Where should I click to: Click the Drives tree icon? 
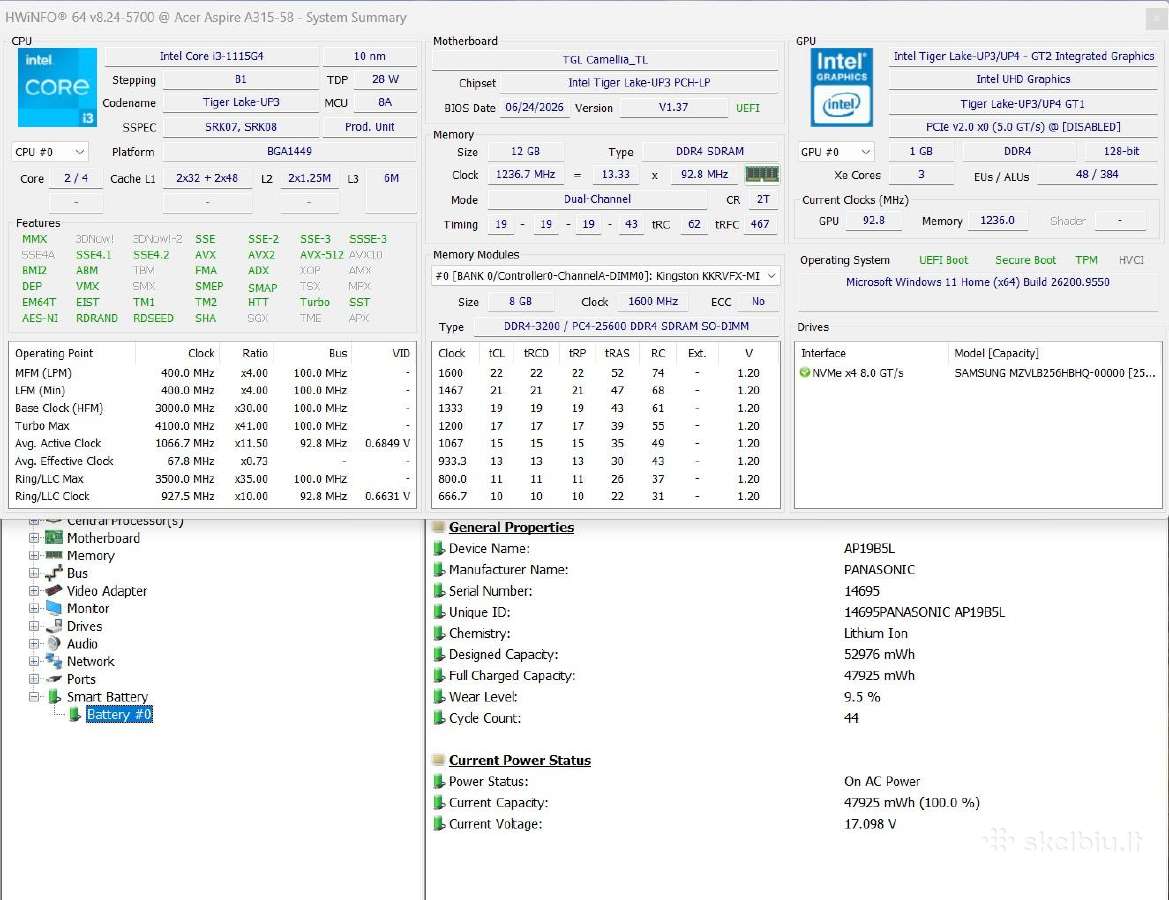[x=54, y=626]
